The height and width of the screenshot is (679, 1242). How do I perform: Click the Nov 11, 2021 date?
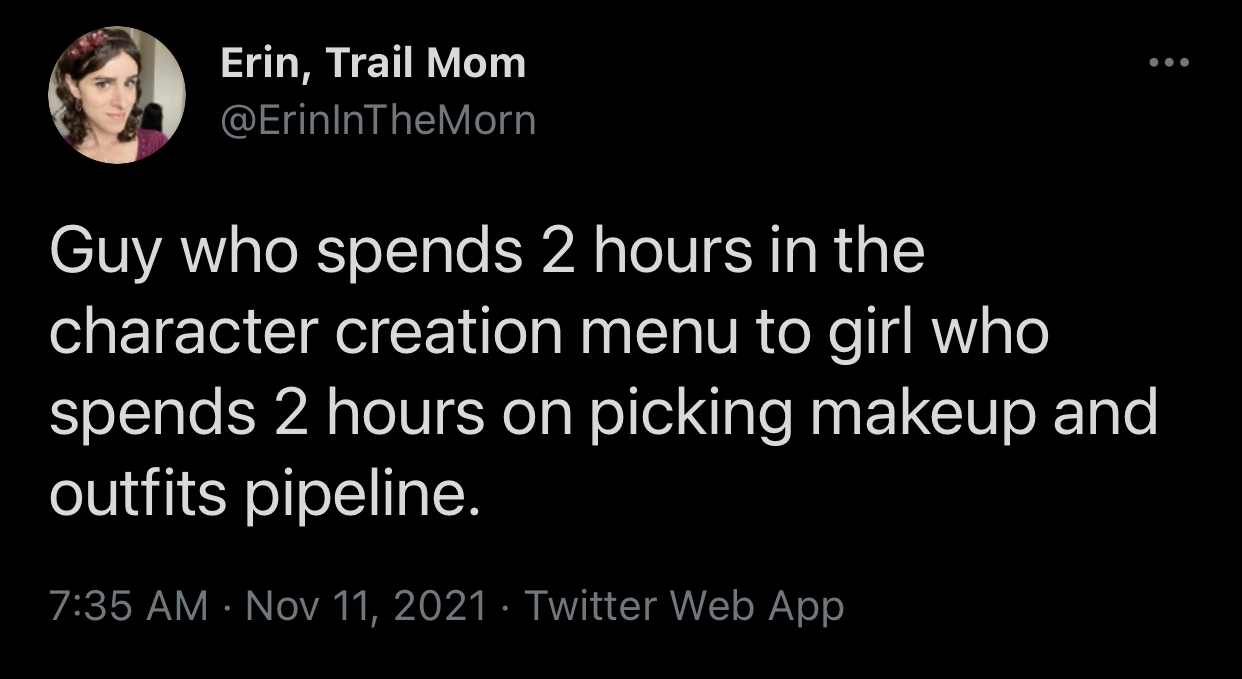[x=365, y=606]
